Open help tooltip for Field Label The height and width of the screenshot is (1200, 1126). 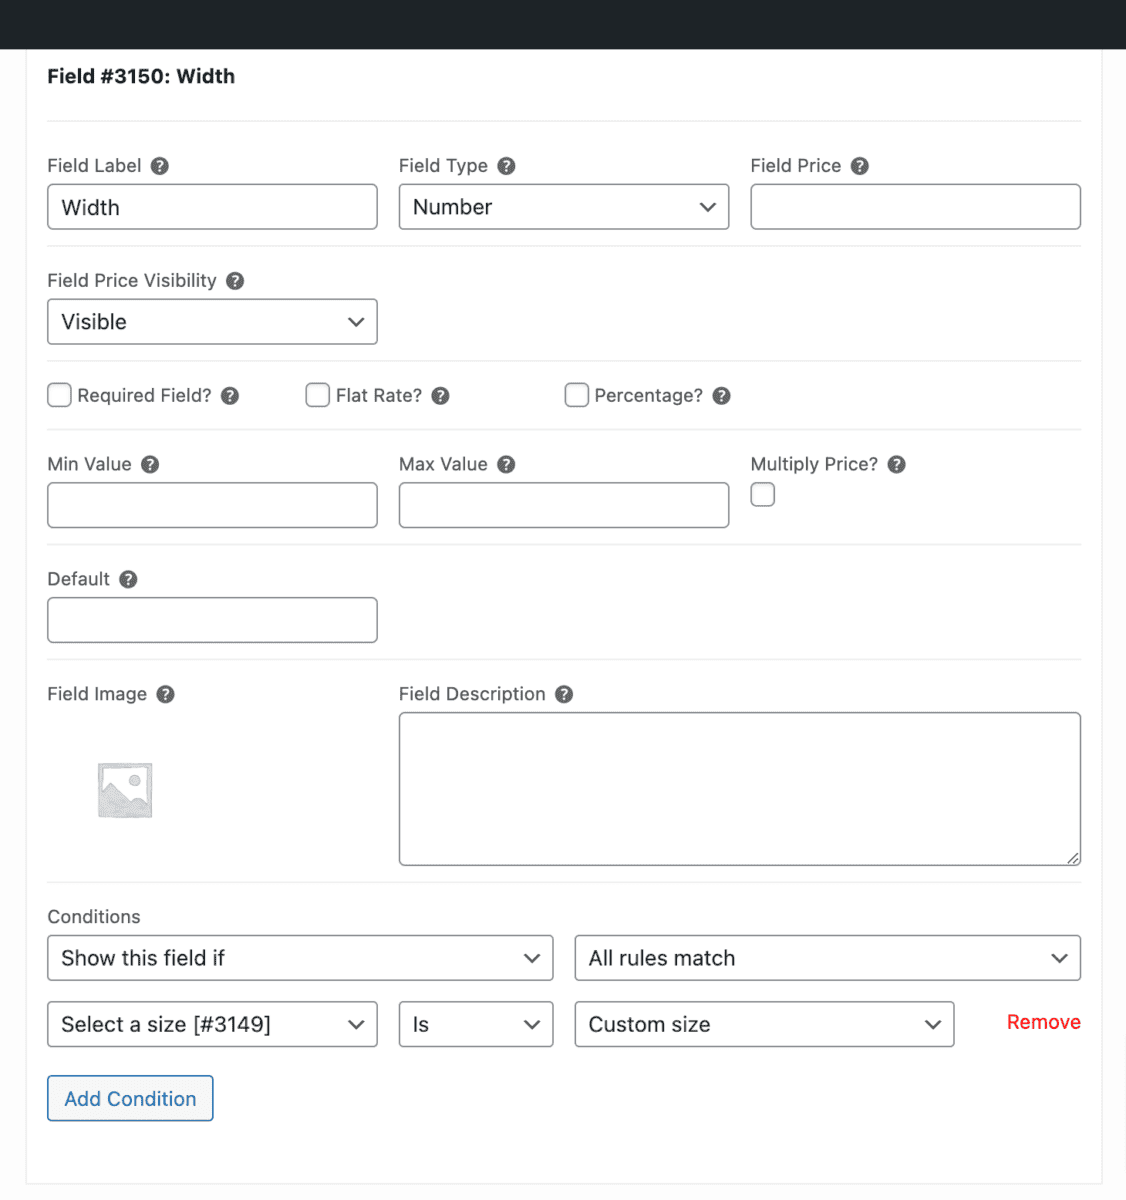(160, 166)
